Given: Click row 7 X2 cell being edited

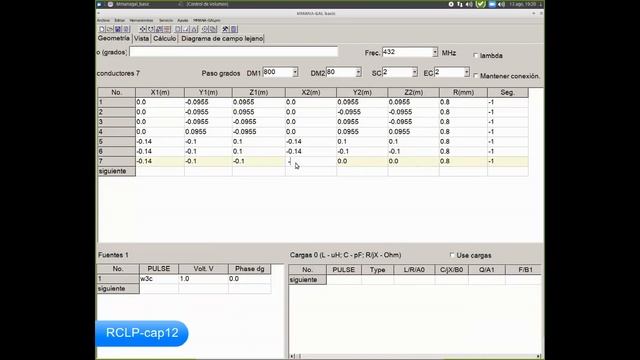Looking at the screenshot, I should pos(311,162).
